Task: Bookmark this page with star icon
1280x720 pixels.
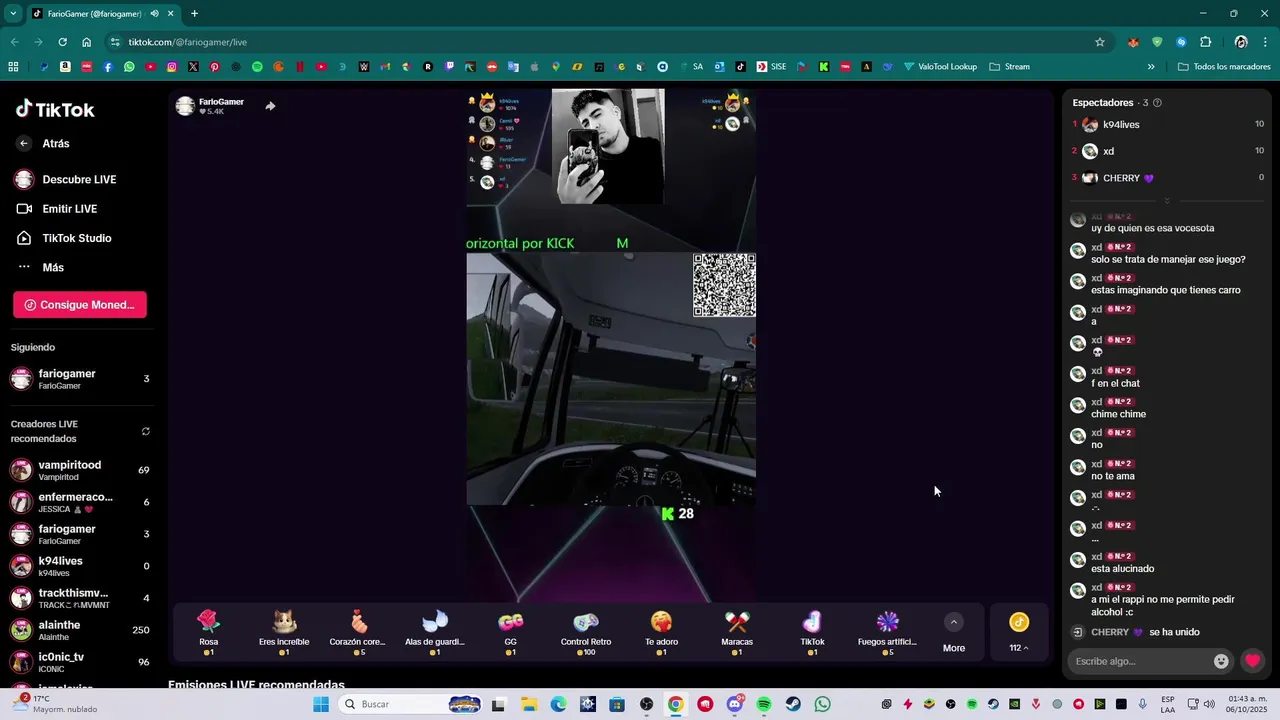Action: [x=1100, y=42]
